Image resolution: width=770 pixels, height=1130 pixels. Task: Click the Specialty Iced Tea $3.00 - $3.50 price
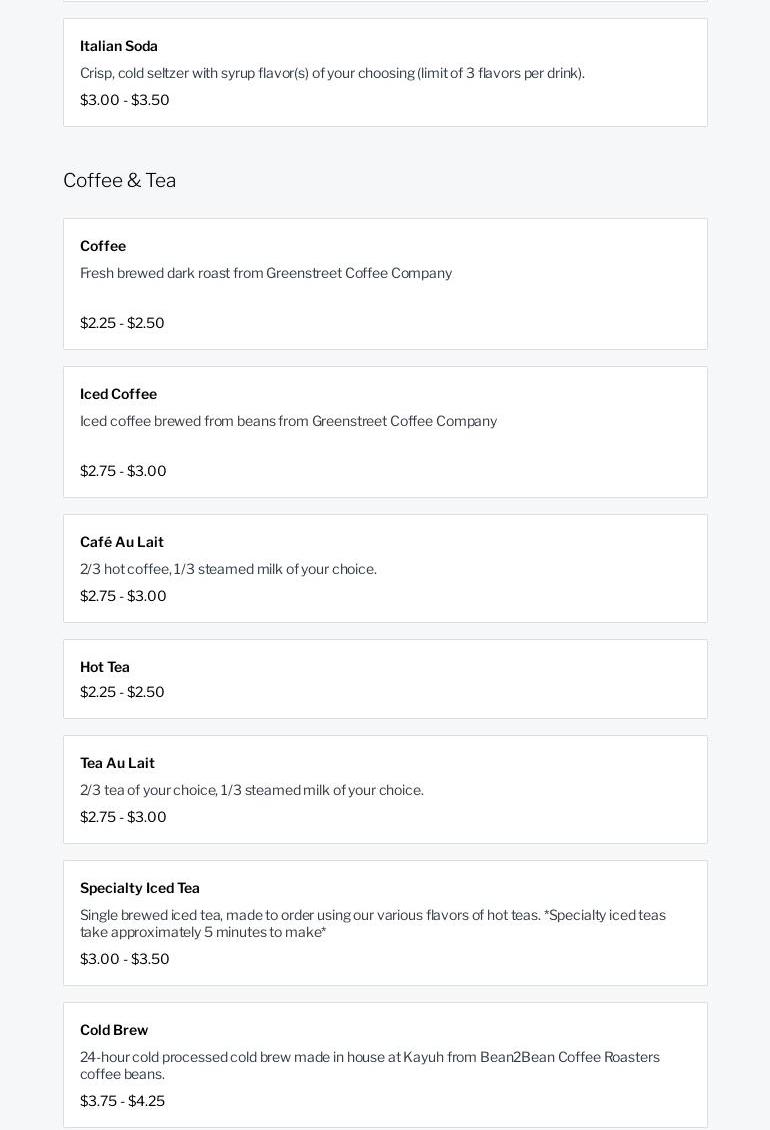(x=125, y=959)
